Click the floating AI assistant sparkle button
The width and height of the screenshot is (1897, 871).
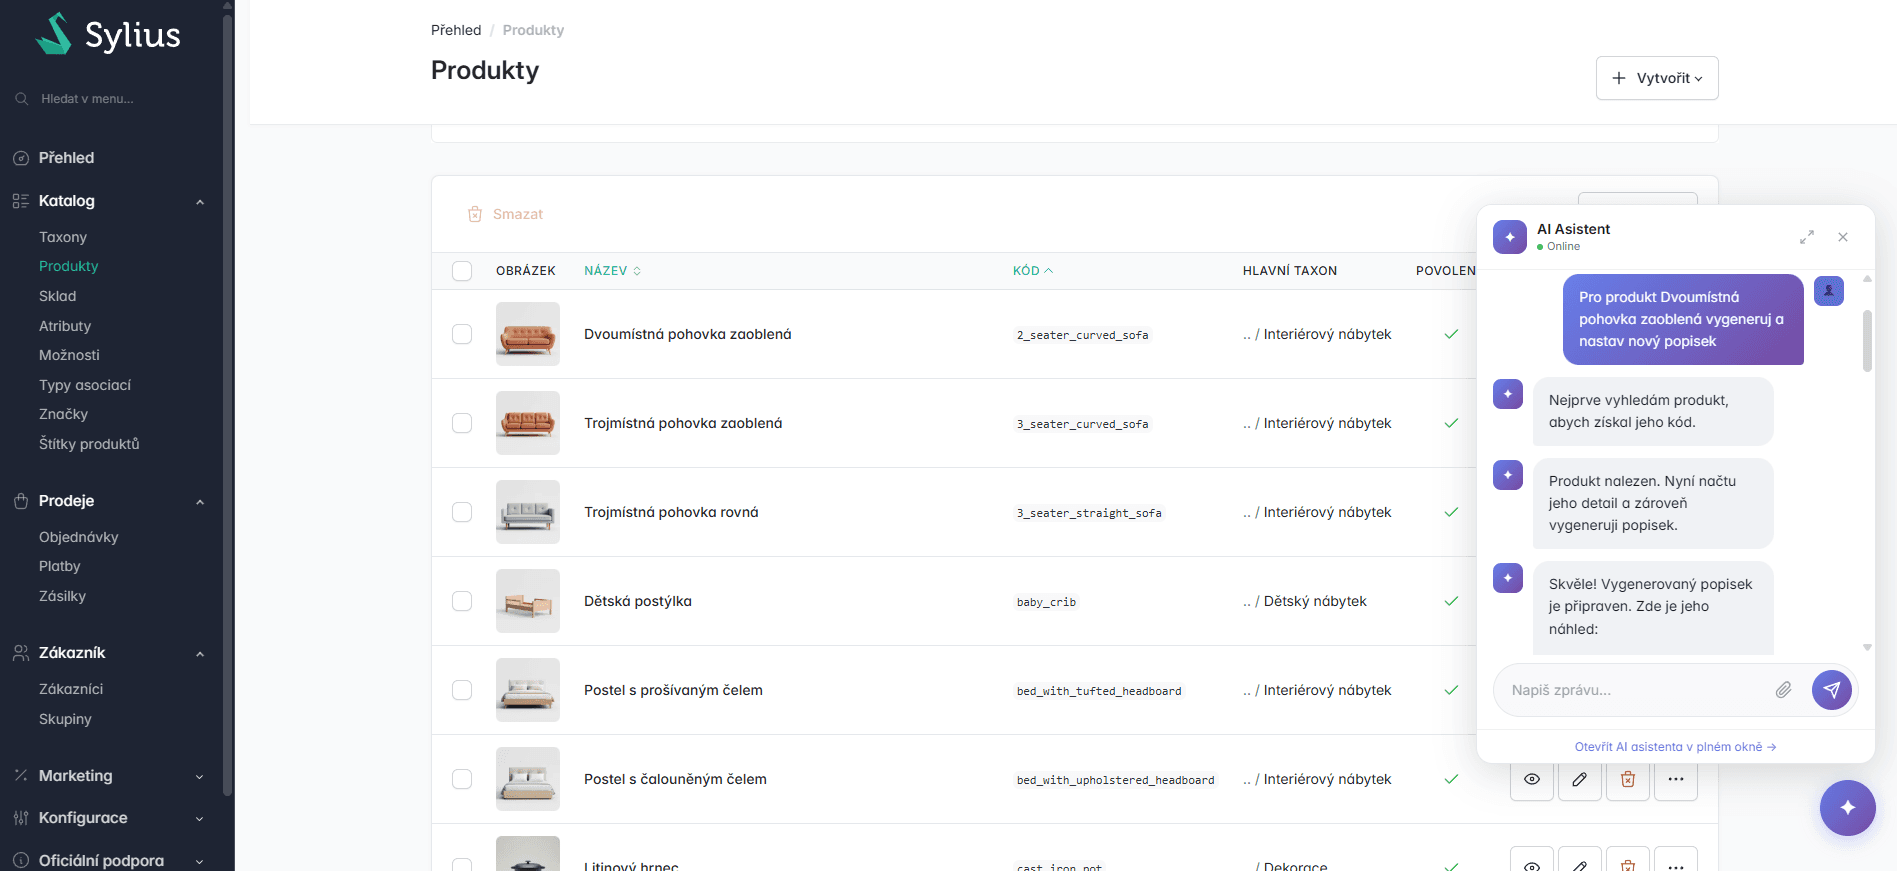coord(1846,807)
